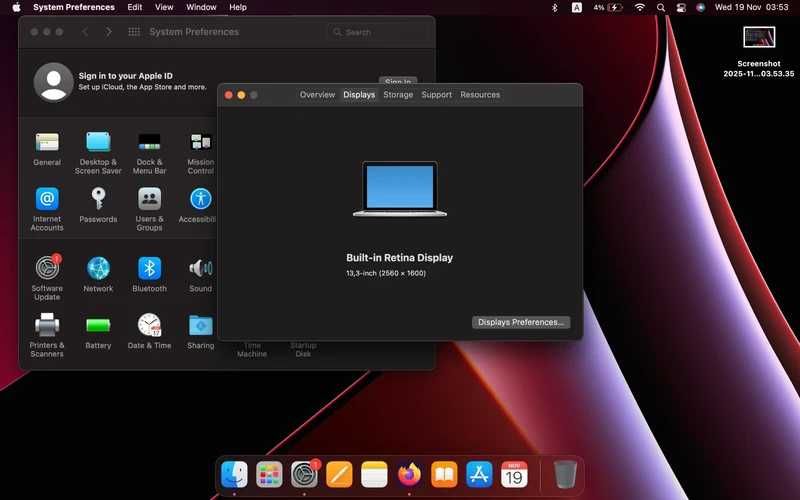Click Built-in Retina Display label
The height and width of the screenshot is (500, 800).
pos(399,258)
